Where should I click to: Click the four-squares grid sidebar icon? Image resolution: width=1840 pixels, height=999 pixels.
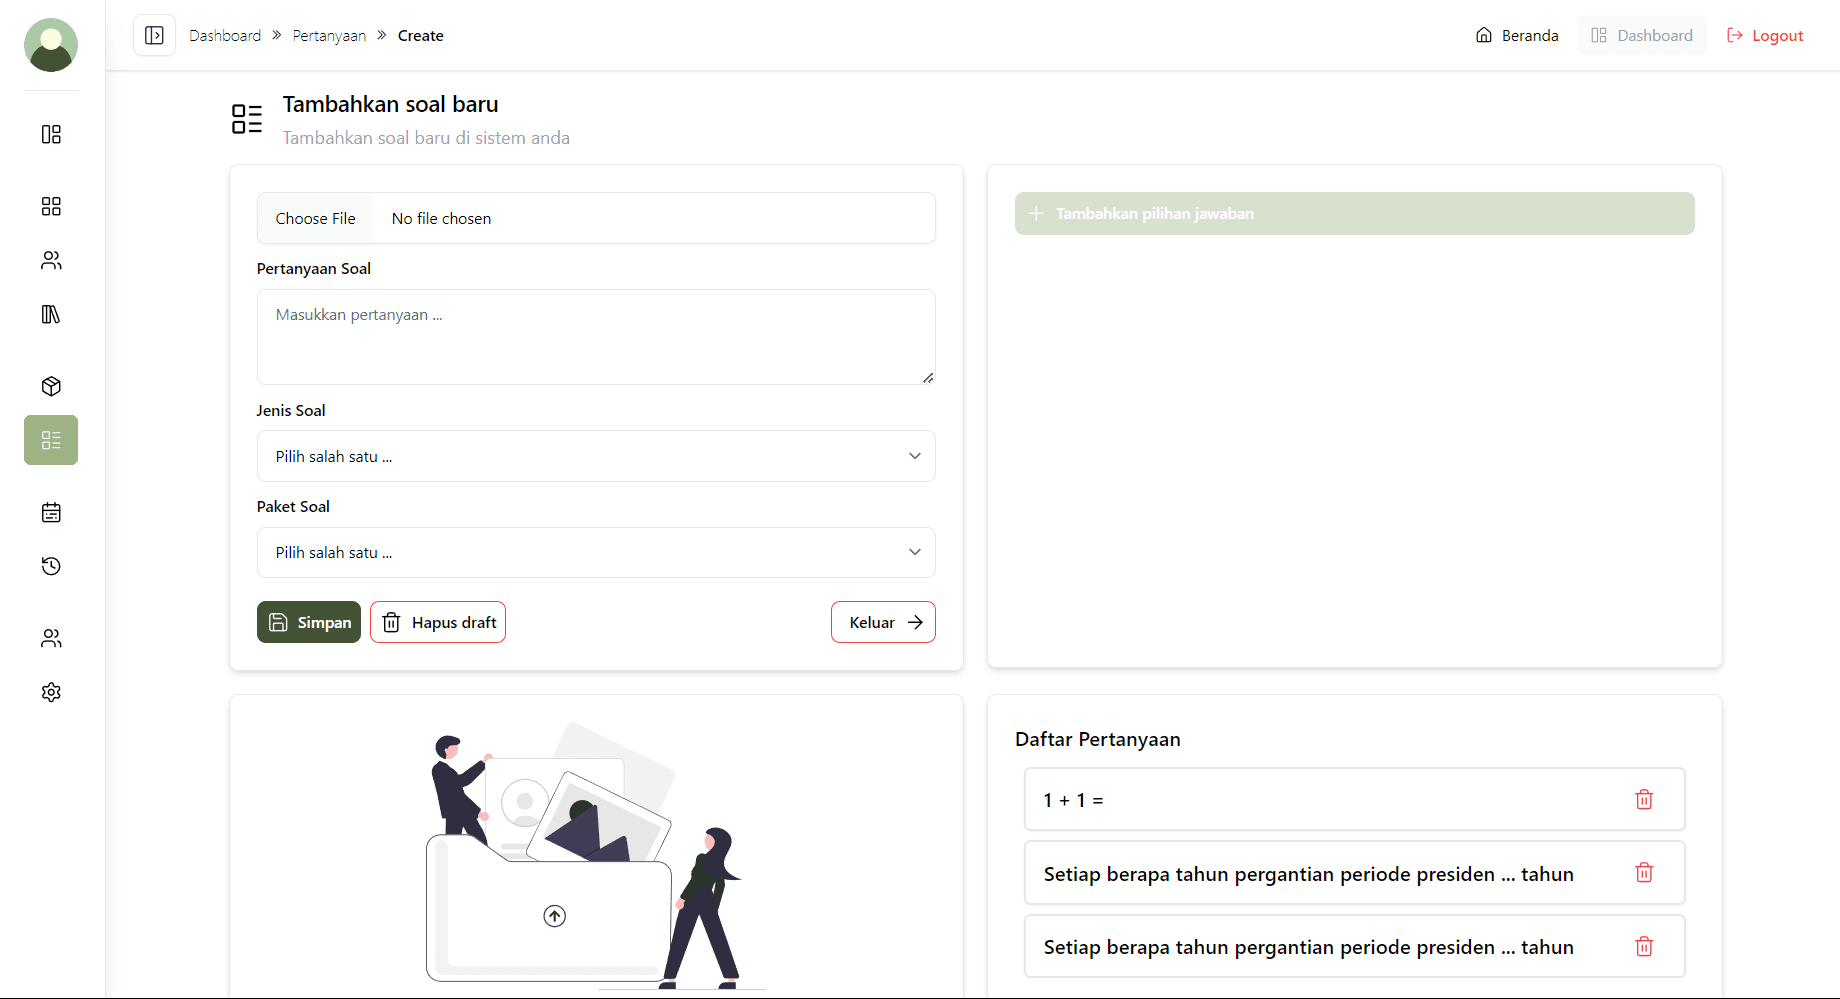[51, 206]
